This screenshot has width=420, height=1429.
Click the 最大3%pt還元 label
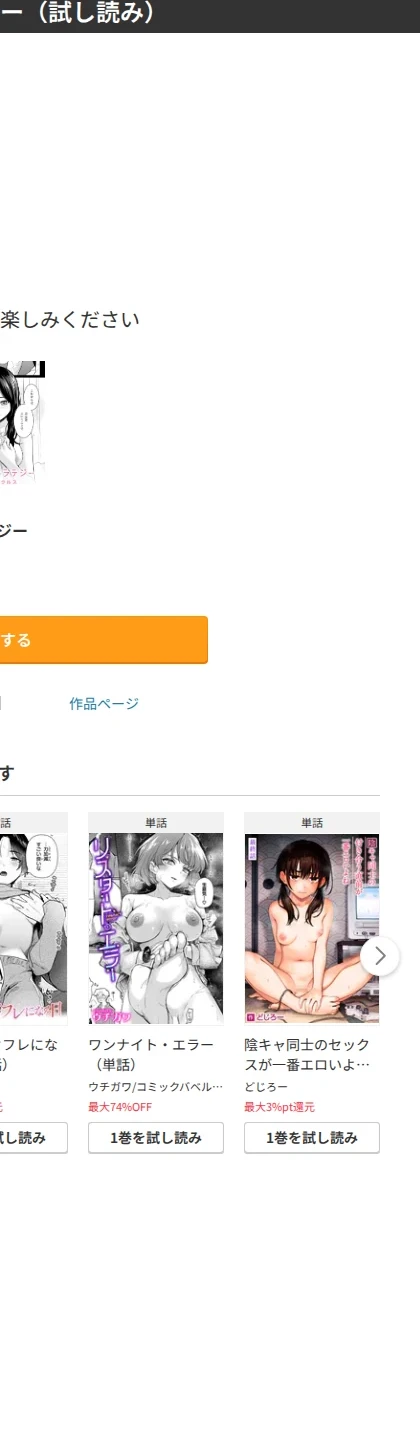(x=279, y=1107)
